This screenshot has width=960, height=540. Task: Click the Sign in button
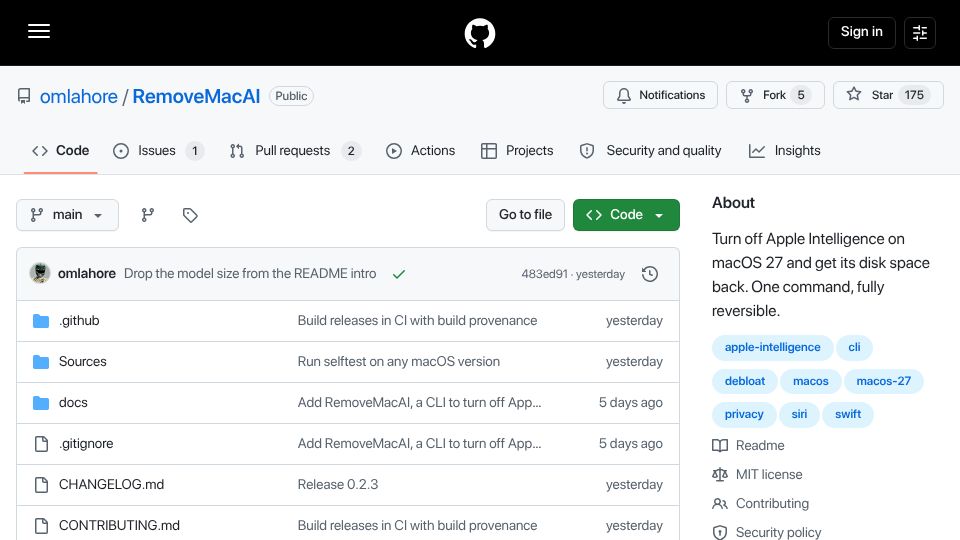click(861, 32)
